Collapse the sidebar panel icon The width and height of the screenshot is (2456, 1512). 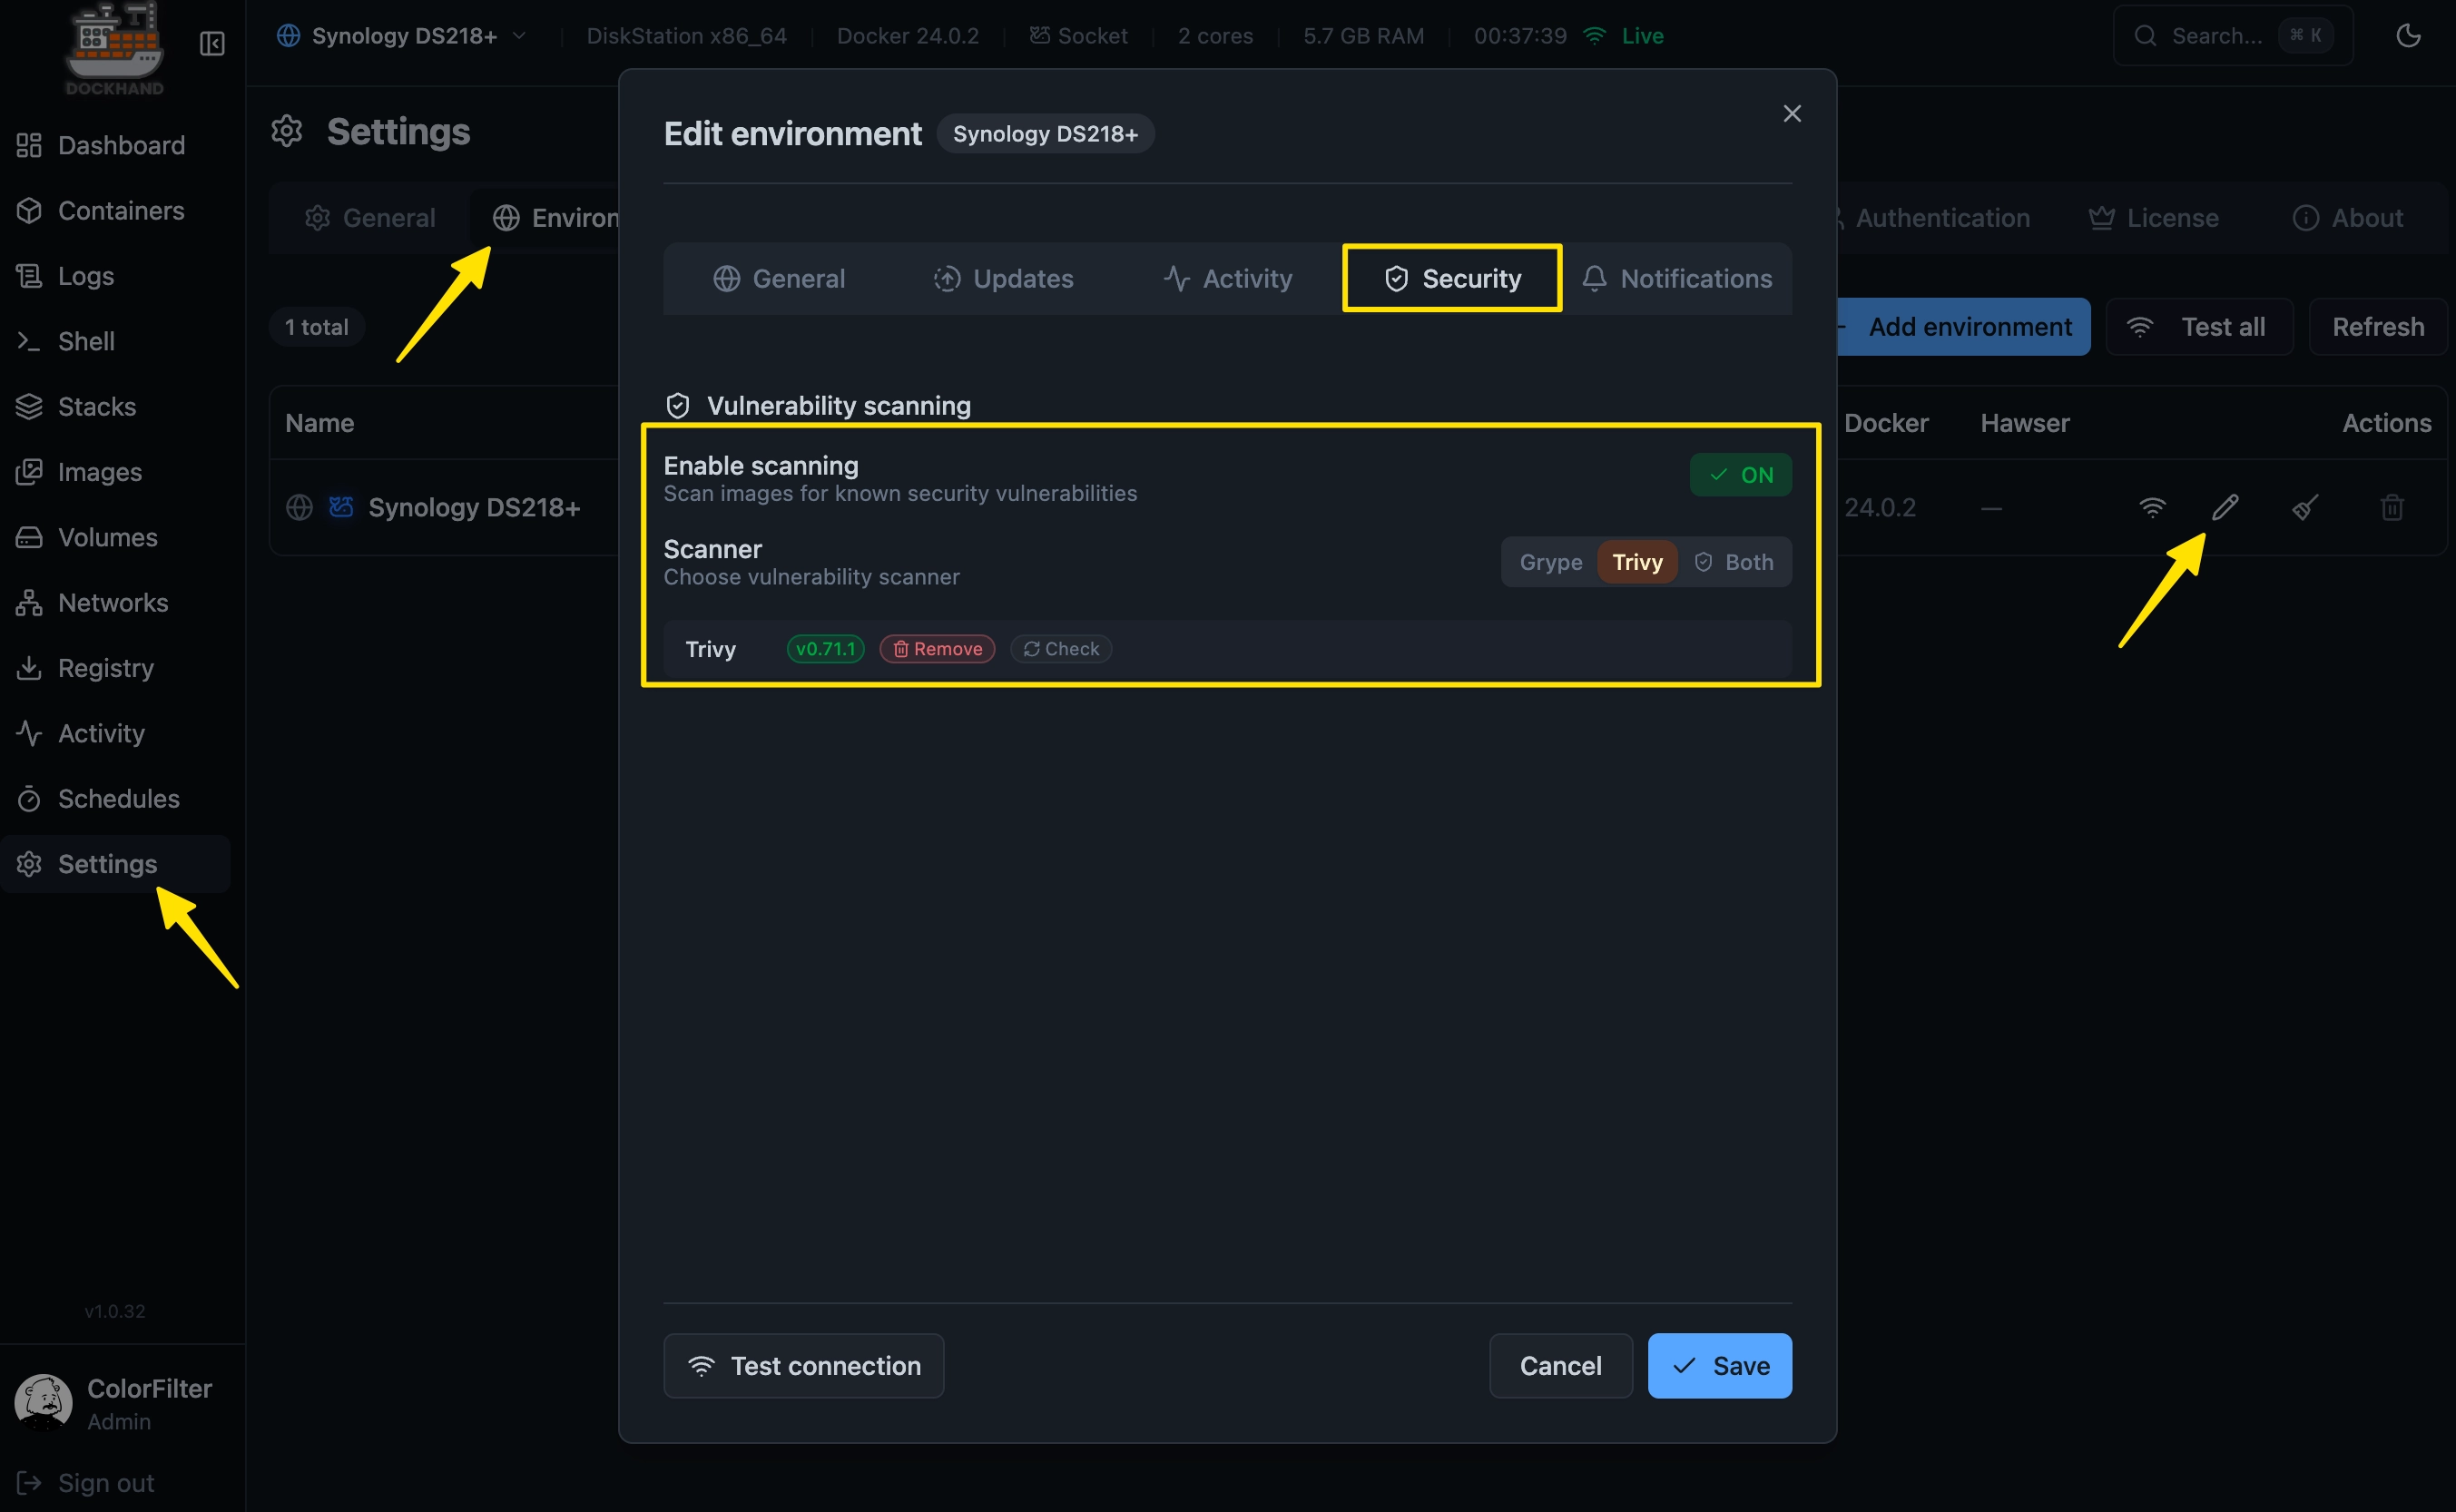pyautogui.click(x=212, y=44)
